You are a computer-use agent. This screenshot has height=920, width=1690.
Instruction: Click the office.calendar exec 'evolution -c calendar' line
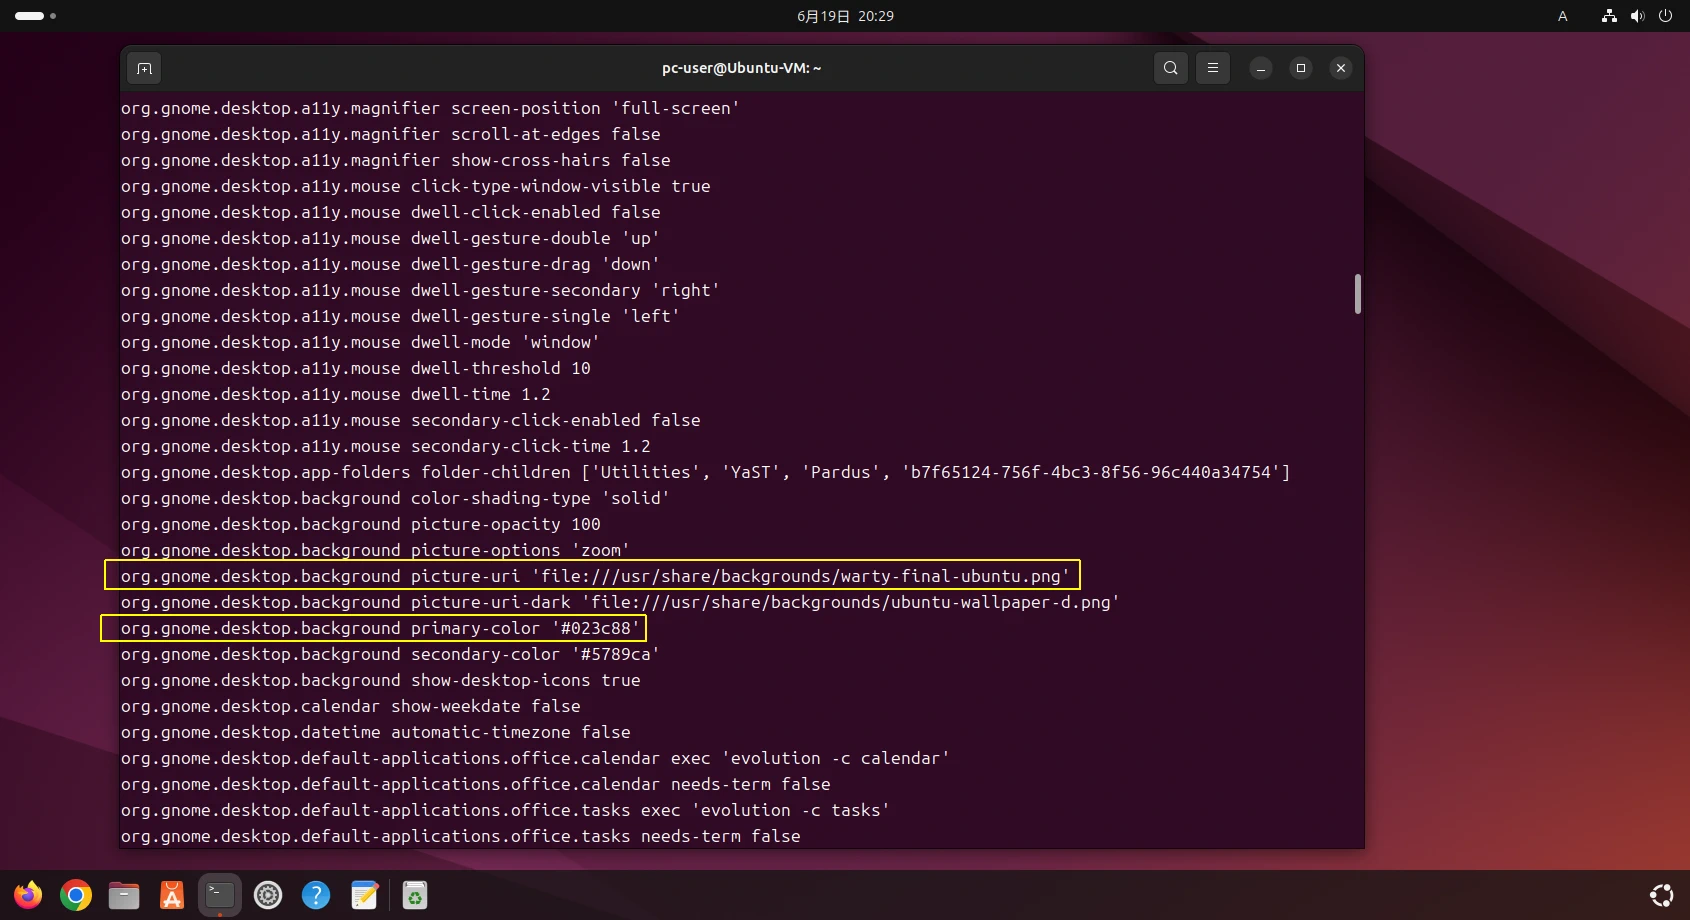535,758
